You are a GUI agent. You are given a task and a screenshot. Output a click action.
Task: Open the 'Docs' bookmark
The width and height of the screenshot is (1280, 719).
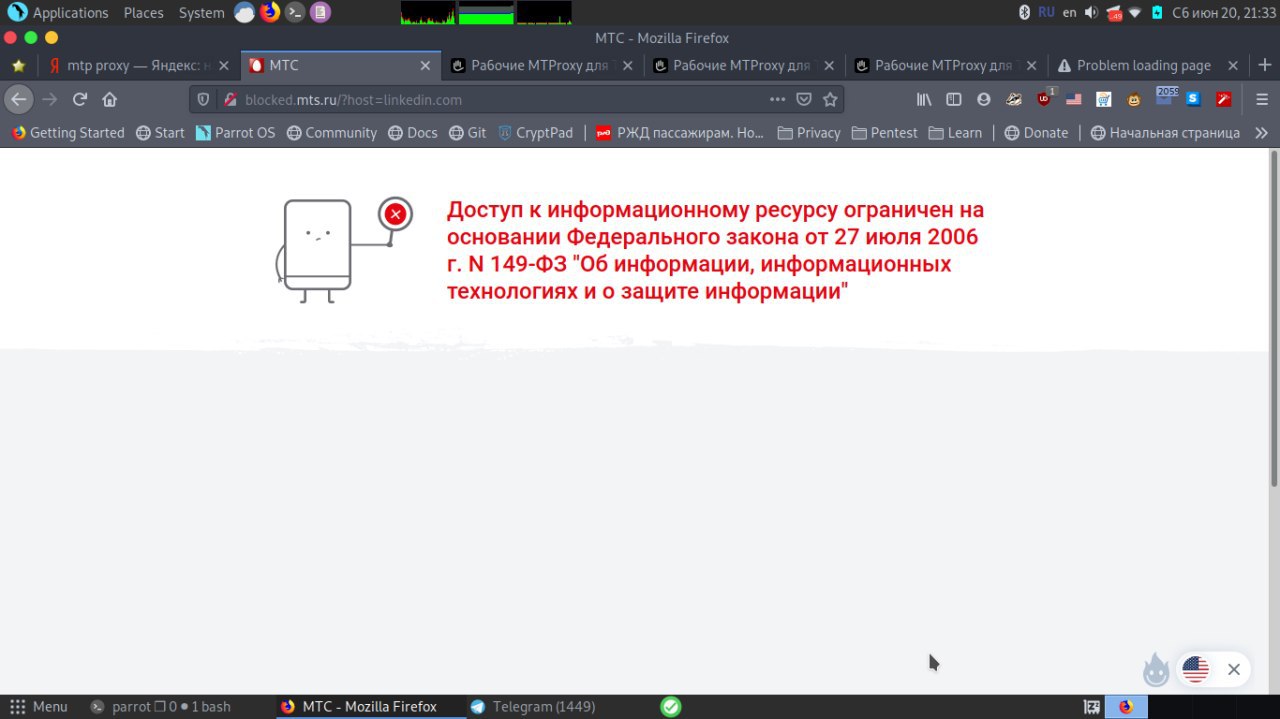tap(413, 132)
